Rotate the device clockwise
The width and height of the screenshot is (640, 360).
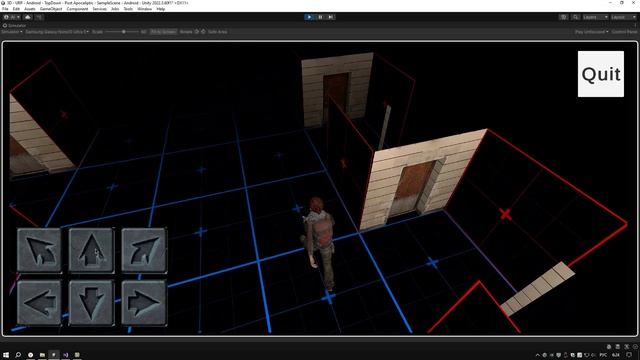point(203,32)
